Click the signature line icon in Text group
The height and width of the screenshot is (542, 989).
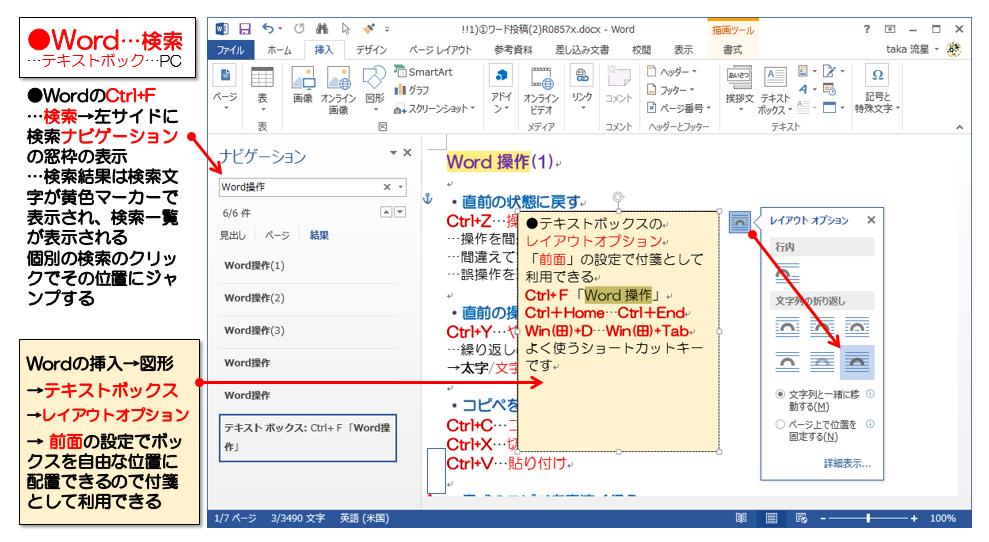[829, 71]
